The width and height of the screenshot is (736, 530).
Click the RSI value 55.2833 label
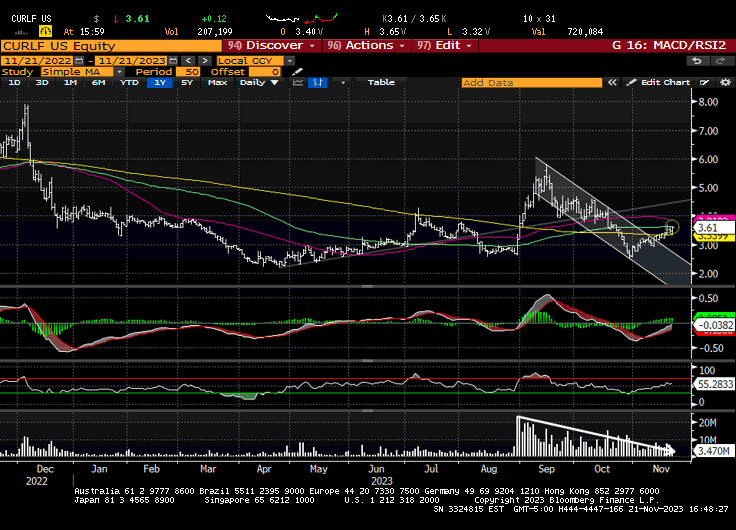click(714, 384)
